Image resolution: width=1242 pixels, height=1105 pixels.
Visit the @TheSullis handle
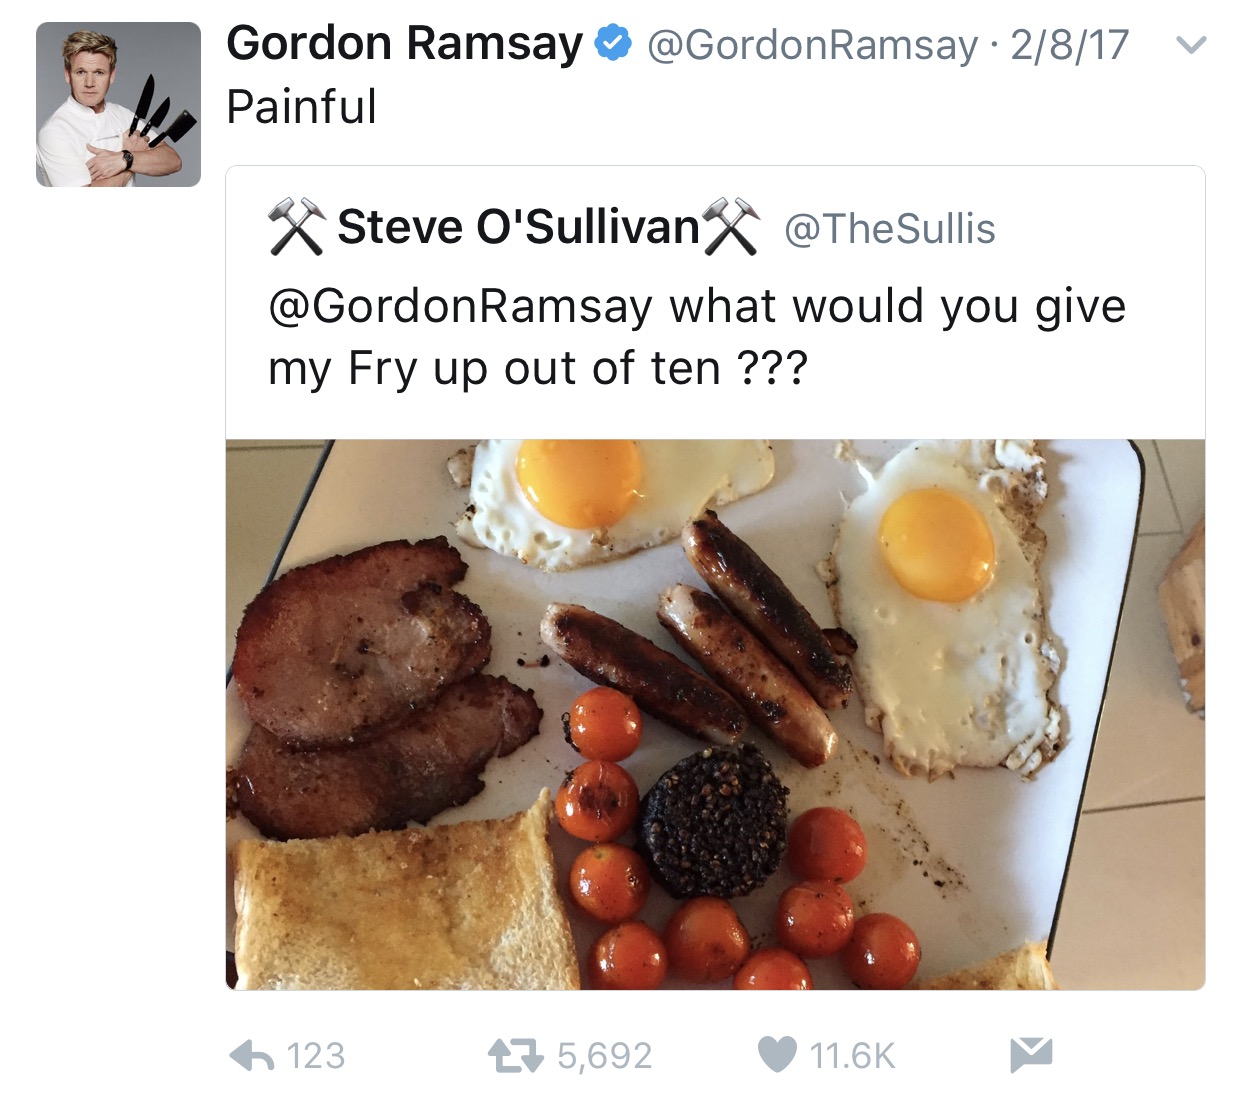[x=890, y=229]
